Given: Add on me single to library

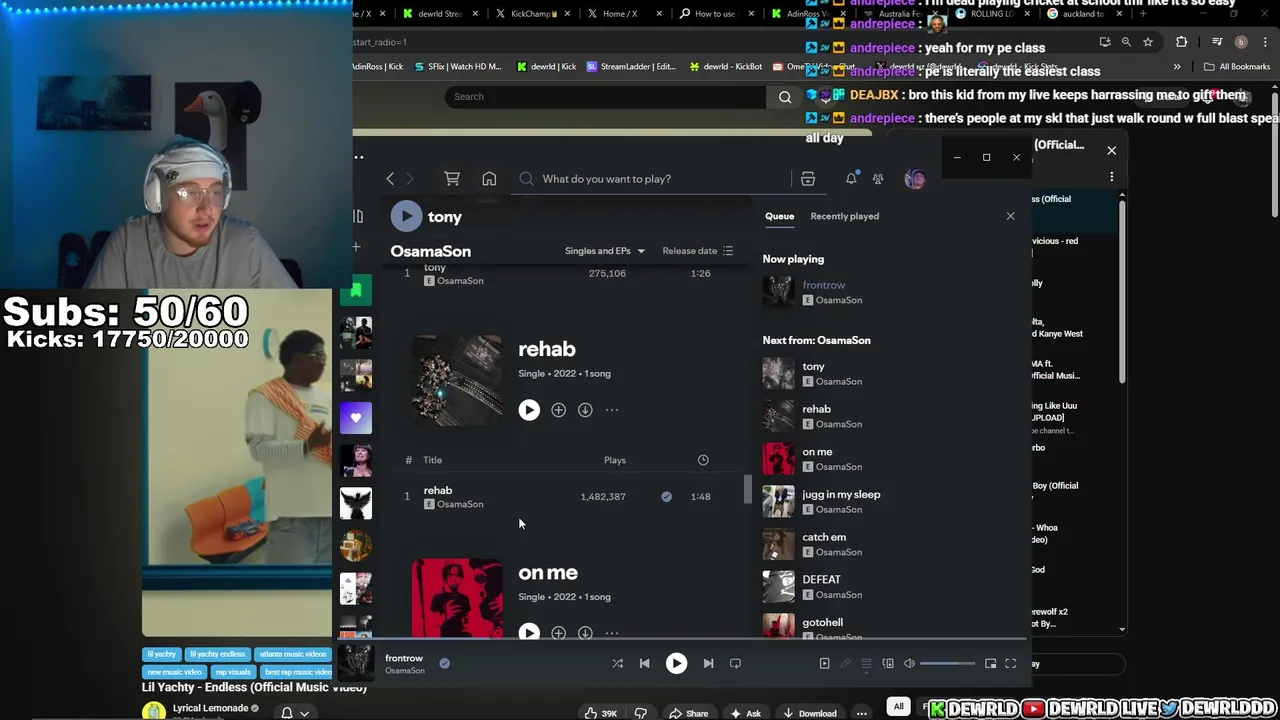Looking at the screenshot, I should tap(558, 632).
